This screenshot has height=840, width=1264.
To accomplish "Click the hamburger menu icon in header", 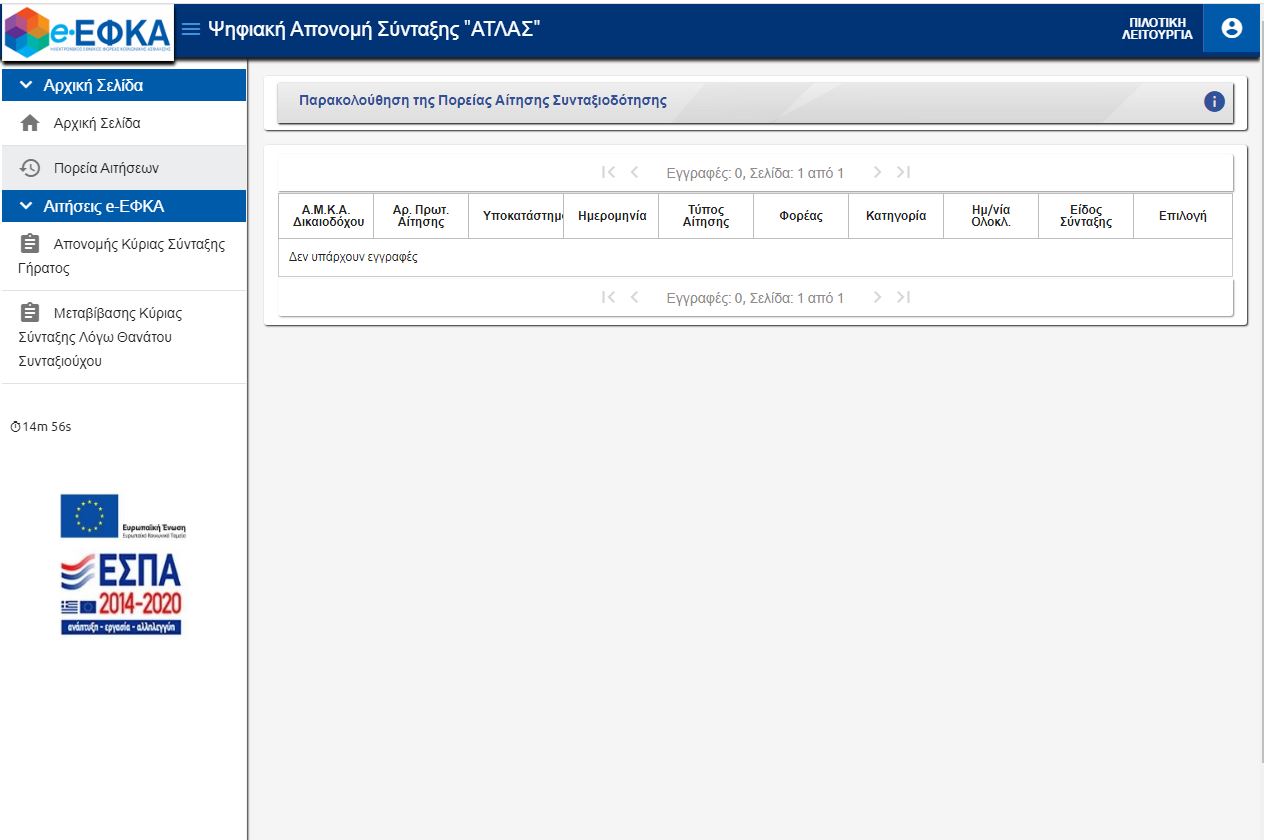I will [x=190, y=28].
